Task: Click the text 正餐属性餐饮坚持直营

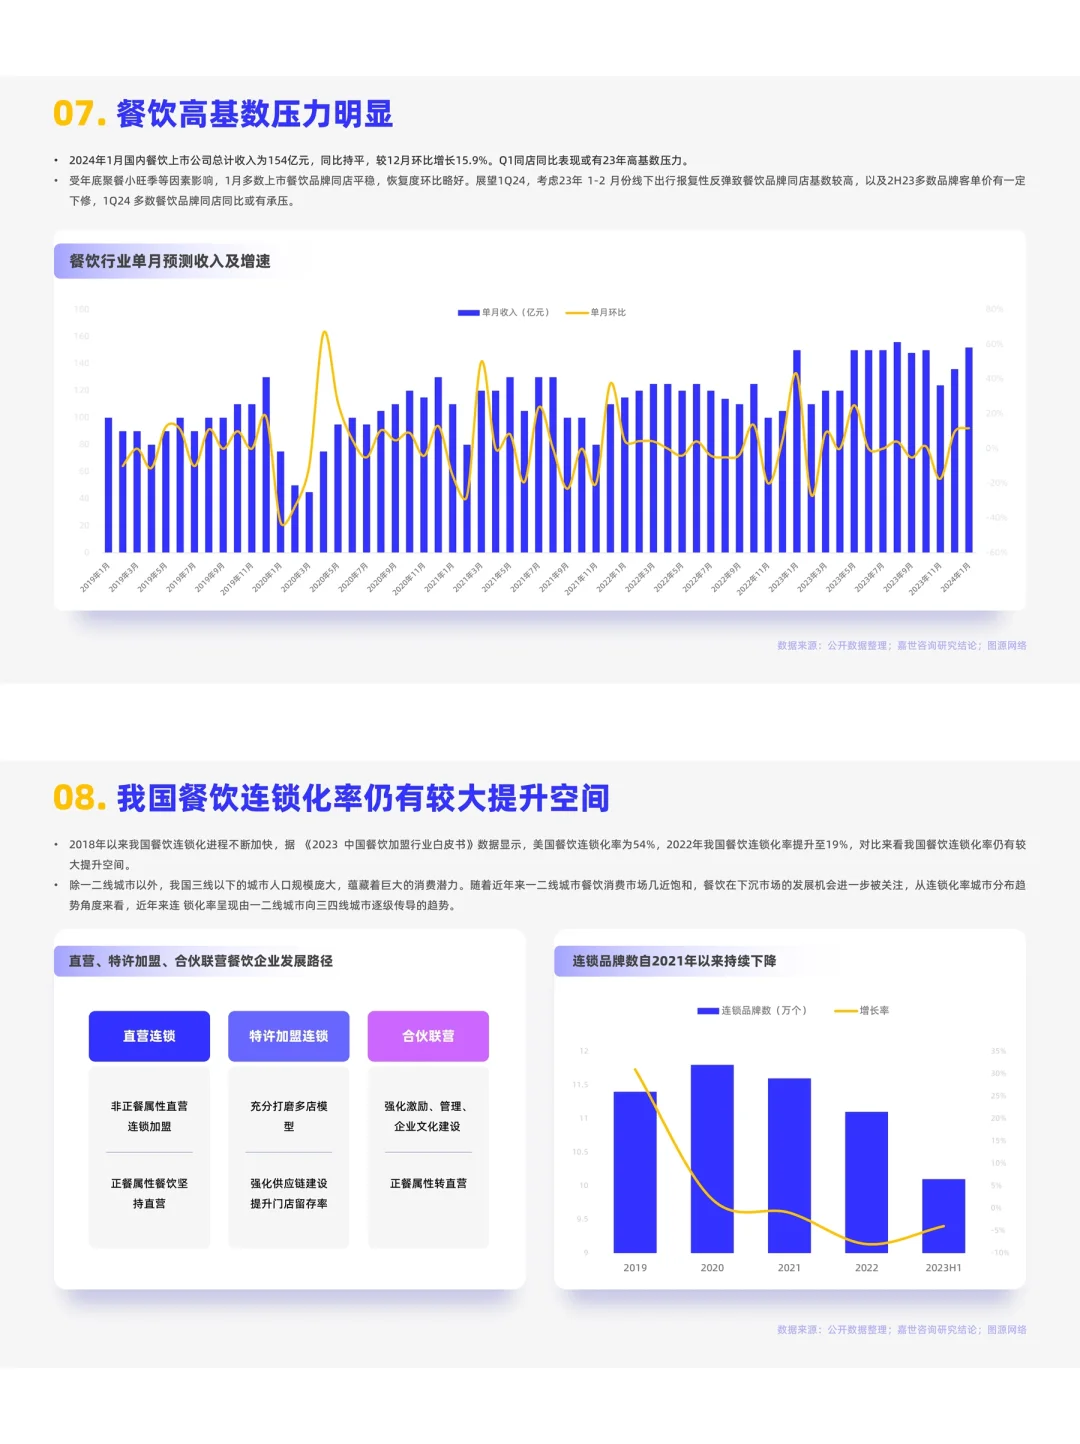Action: pos(149,1193)
